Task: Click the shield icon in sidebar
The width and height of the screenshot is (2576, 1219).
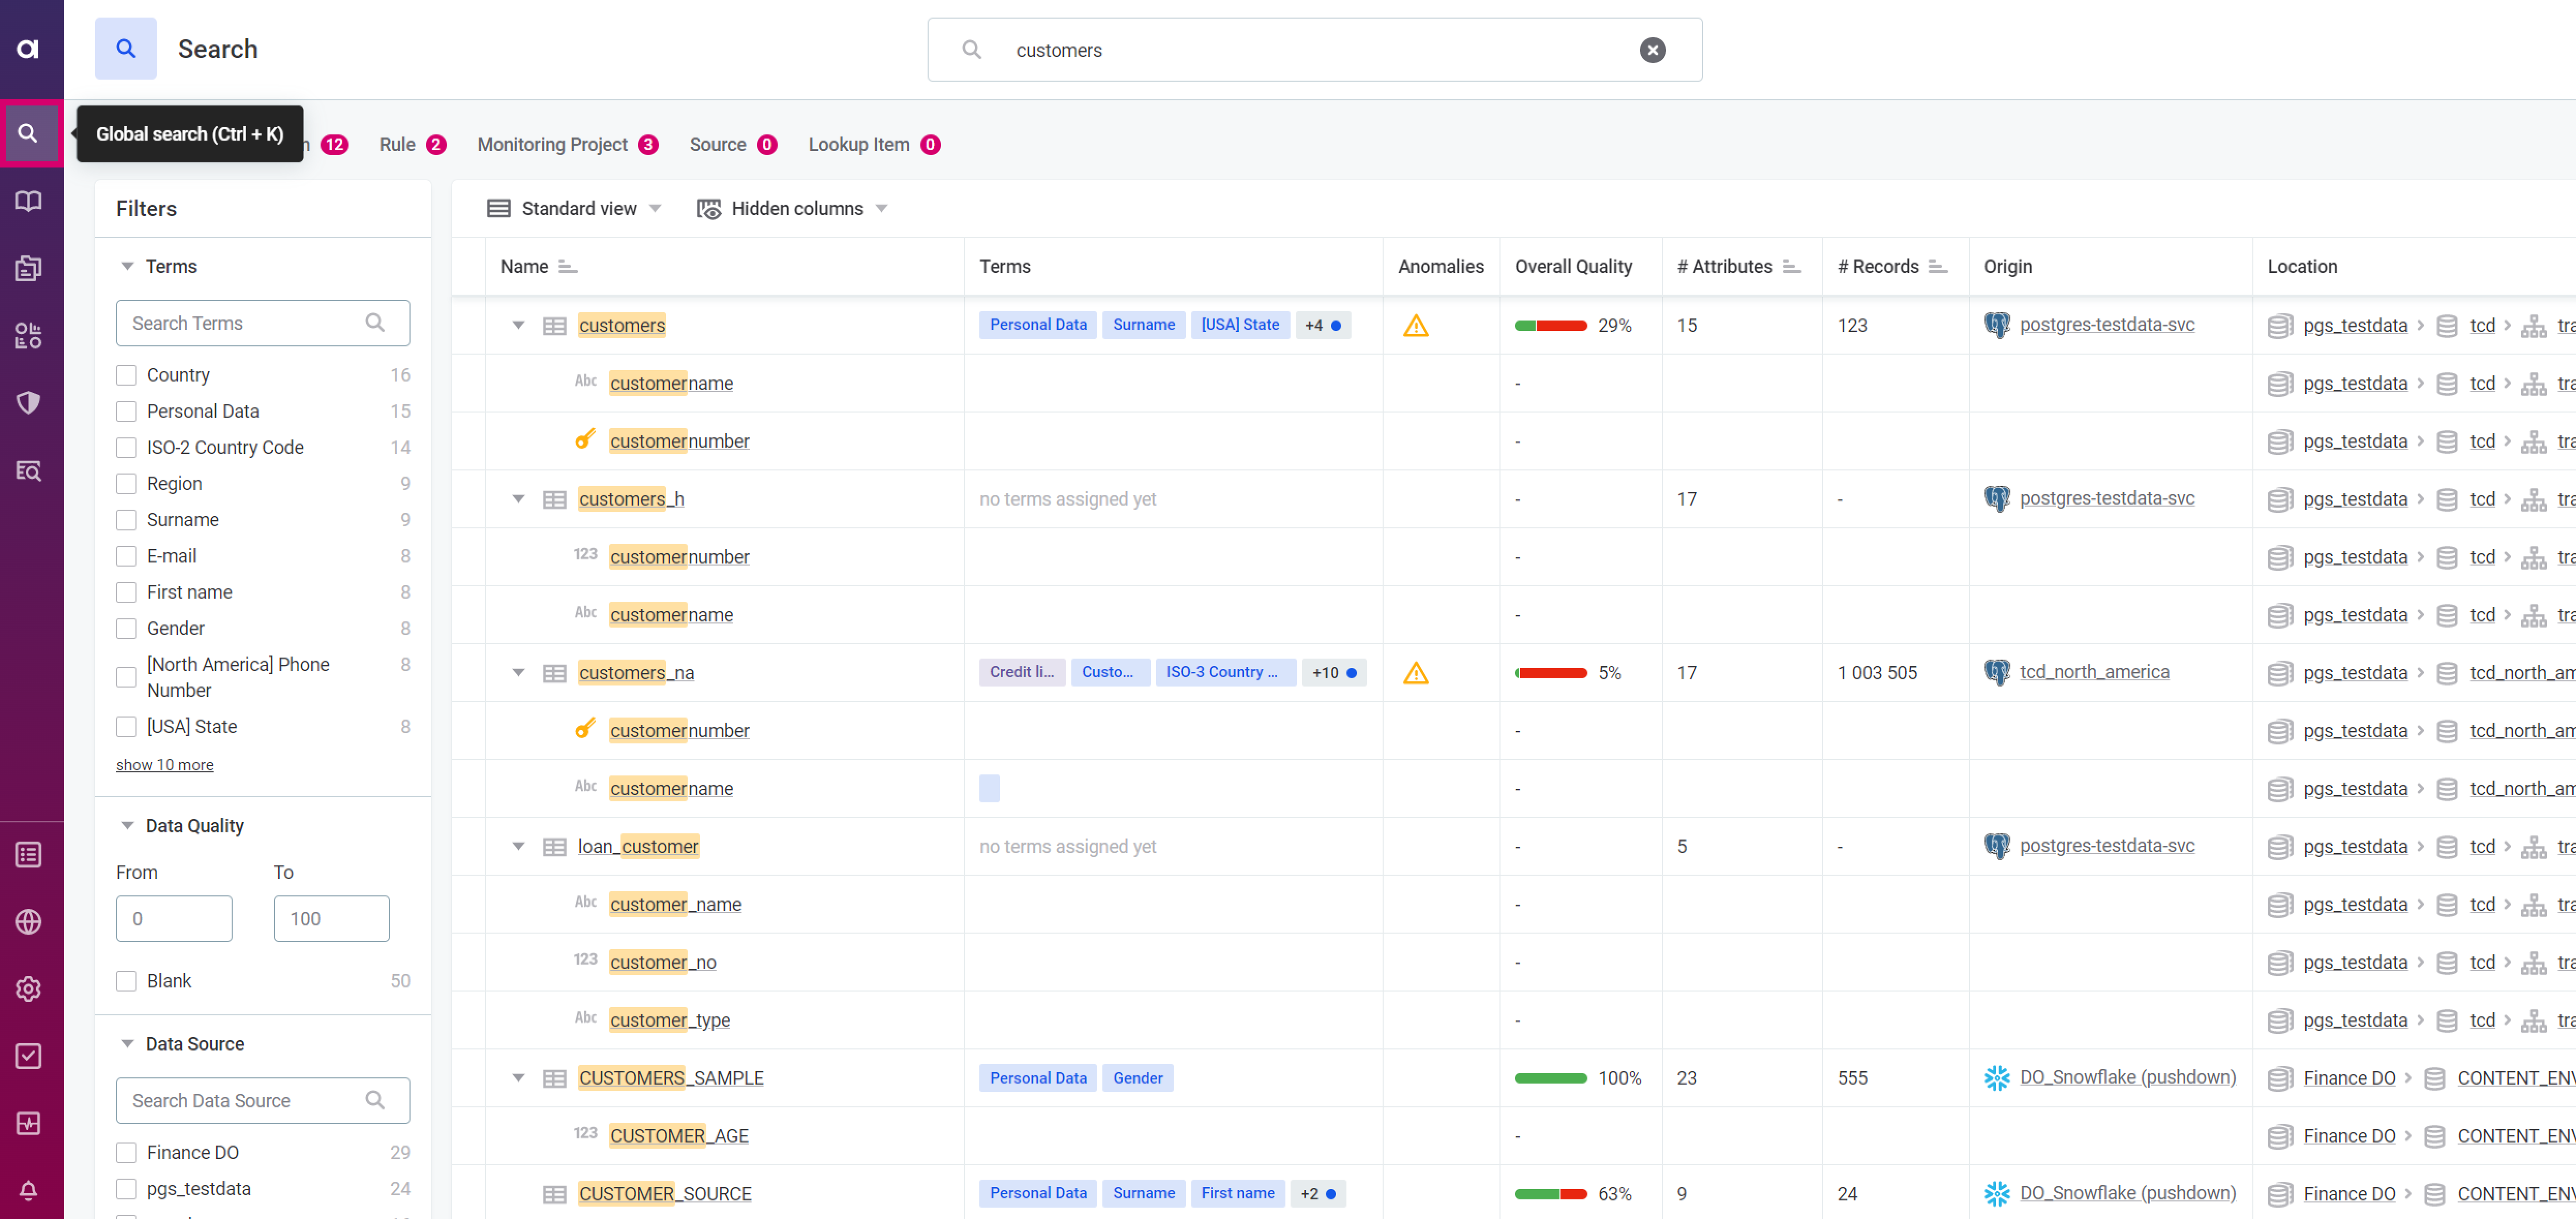Action: point(29,402)
